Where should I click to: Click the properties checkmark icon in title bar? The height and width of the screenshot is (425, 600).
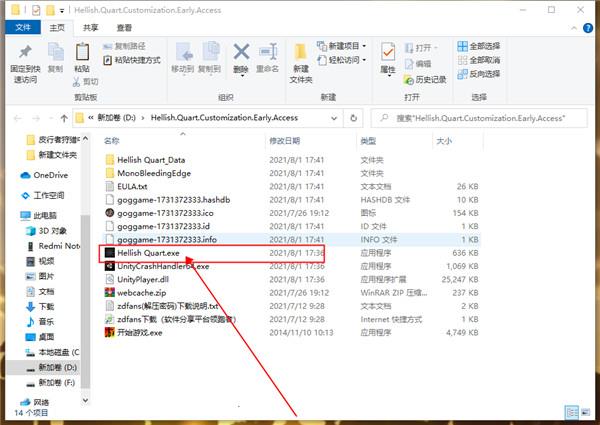click(x=36, y=10)
